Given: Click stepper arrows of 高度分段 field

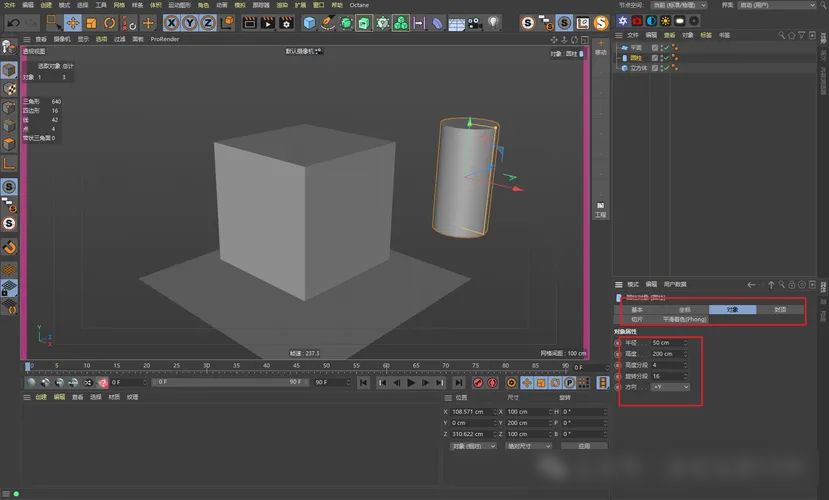Looking at the screenshot, I should click(686, 365).
